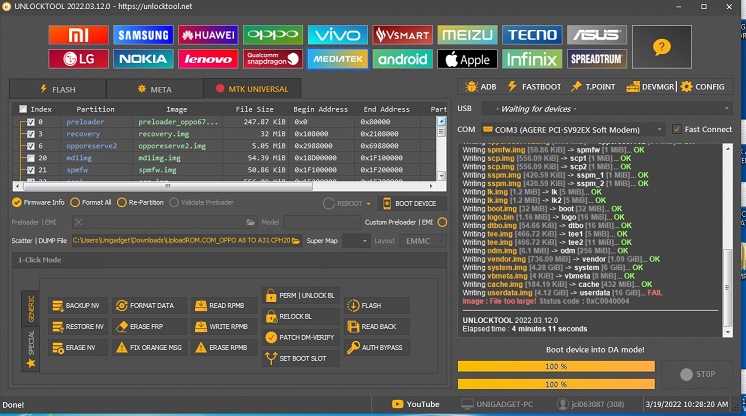Open the Model dropdown
The height and width of the screenshot is (416, 746).
[322, 222]
